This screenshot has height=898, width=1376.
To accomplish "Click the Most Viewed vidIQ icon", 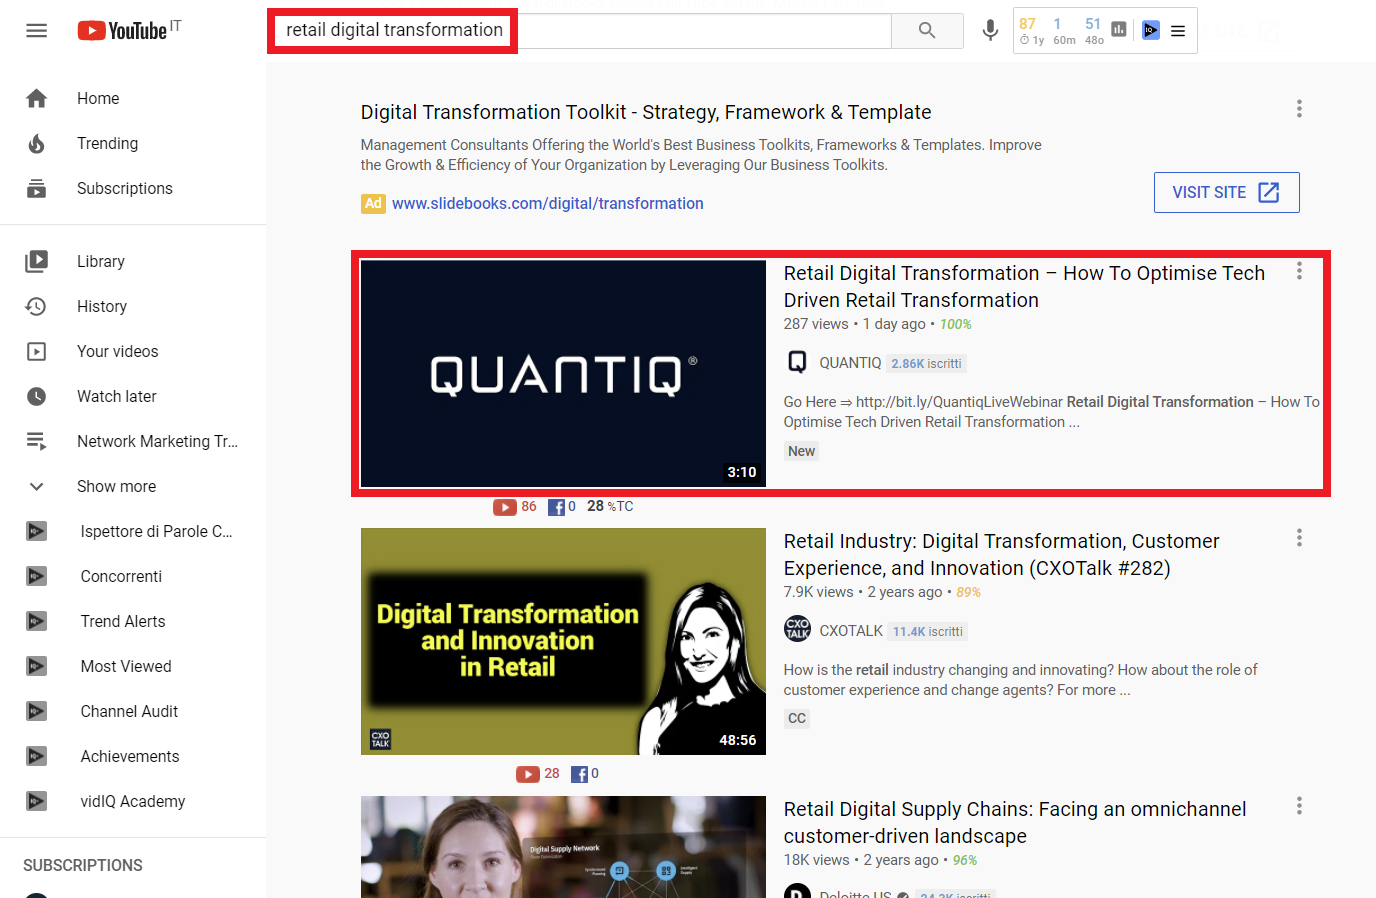I will click(37, 666).
